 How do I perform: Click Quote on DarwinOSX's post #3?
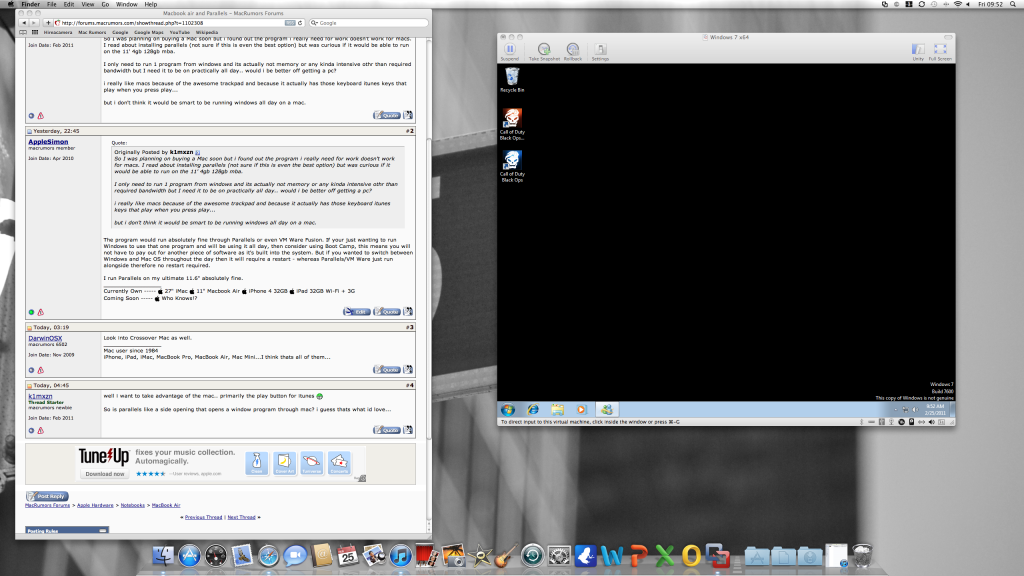point(387,370)
